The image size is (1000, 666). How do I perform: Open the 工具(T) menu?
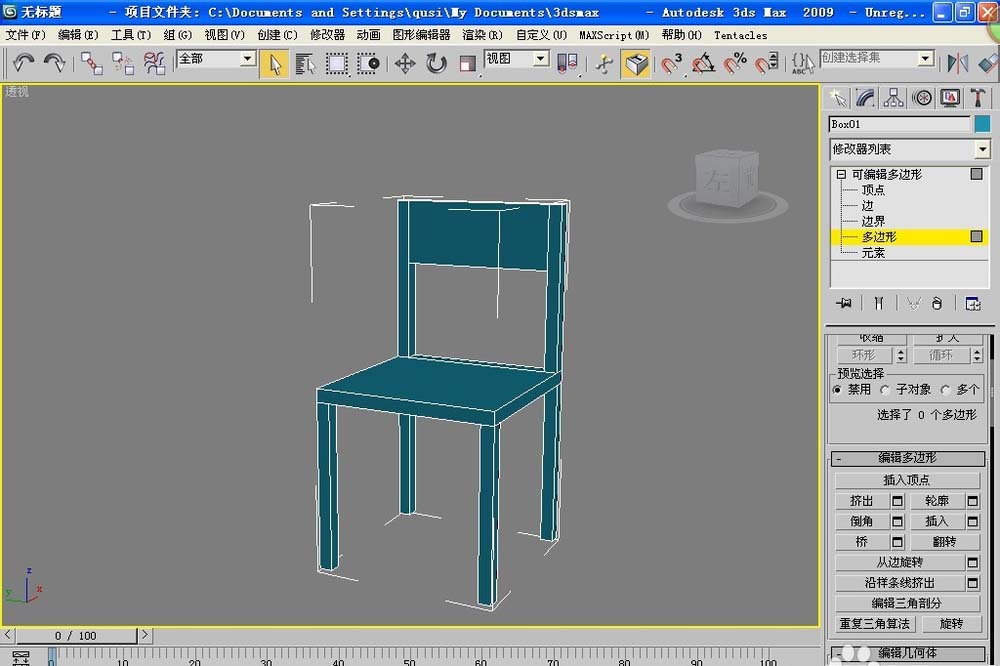[x=131, y=35]
